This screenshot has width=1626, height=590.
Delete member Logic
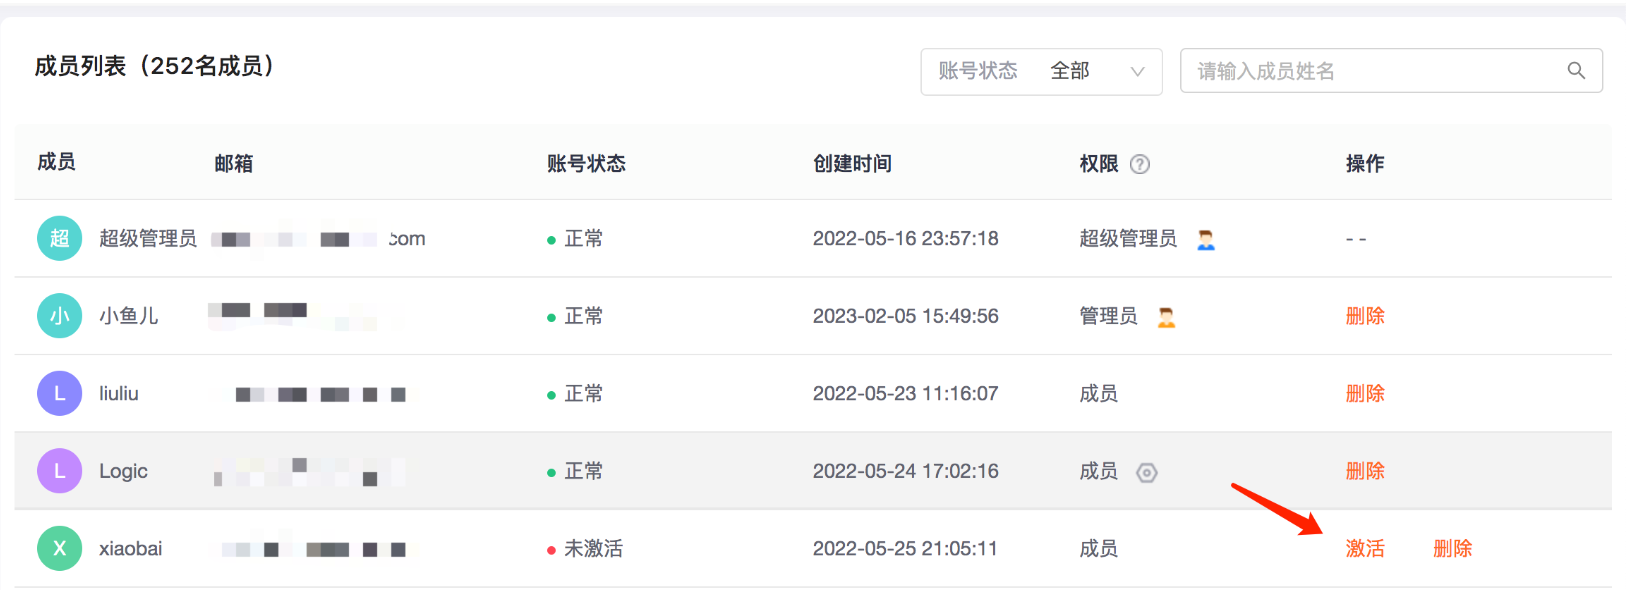(x=1365, y=471)
